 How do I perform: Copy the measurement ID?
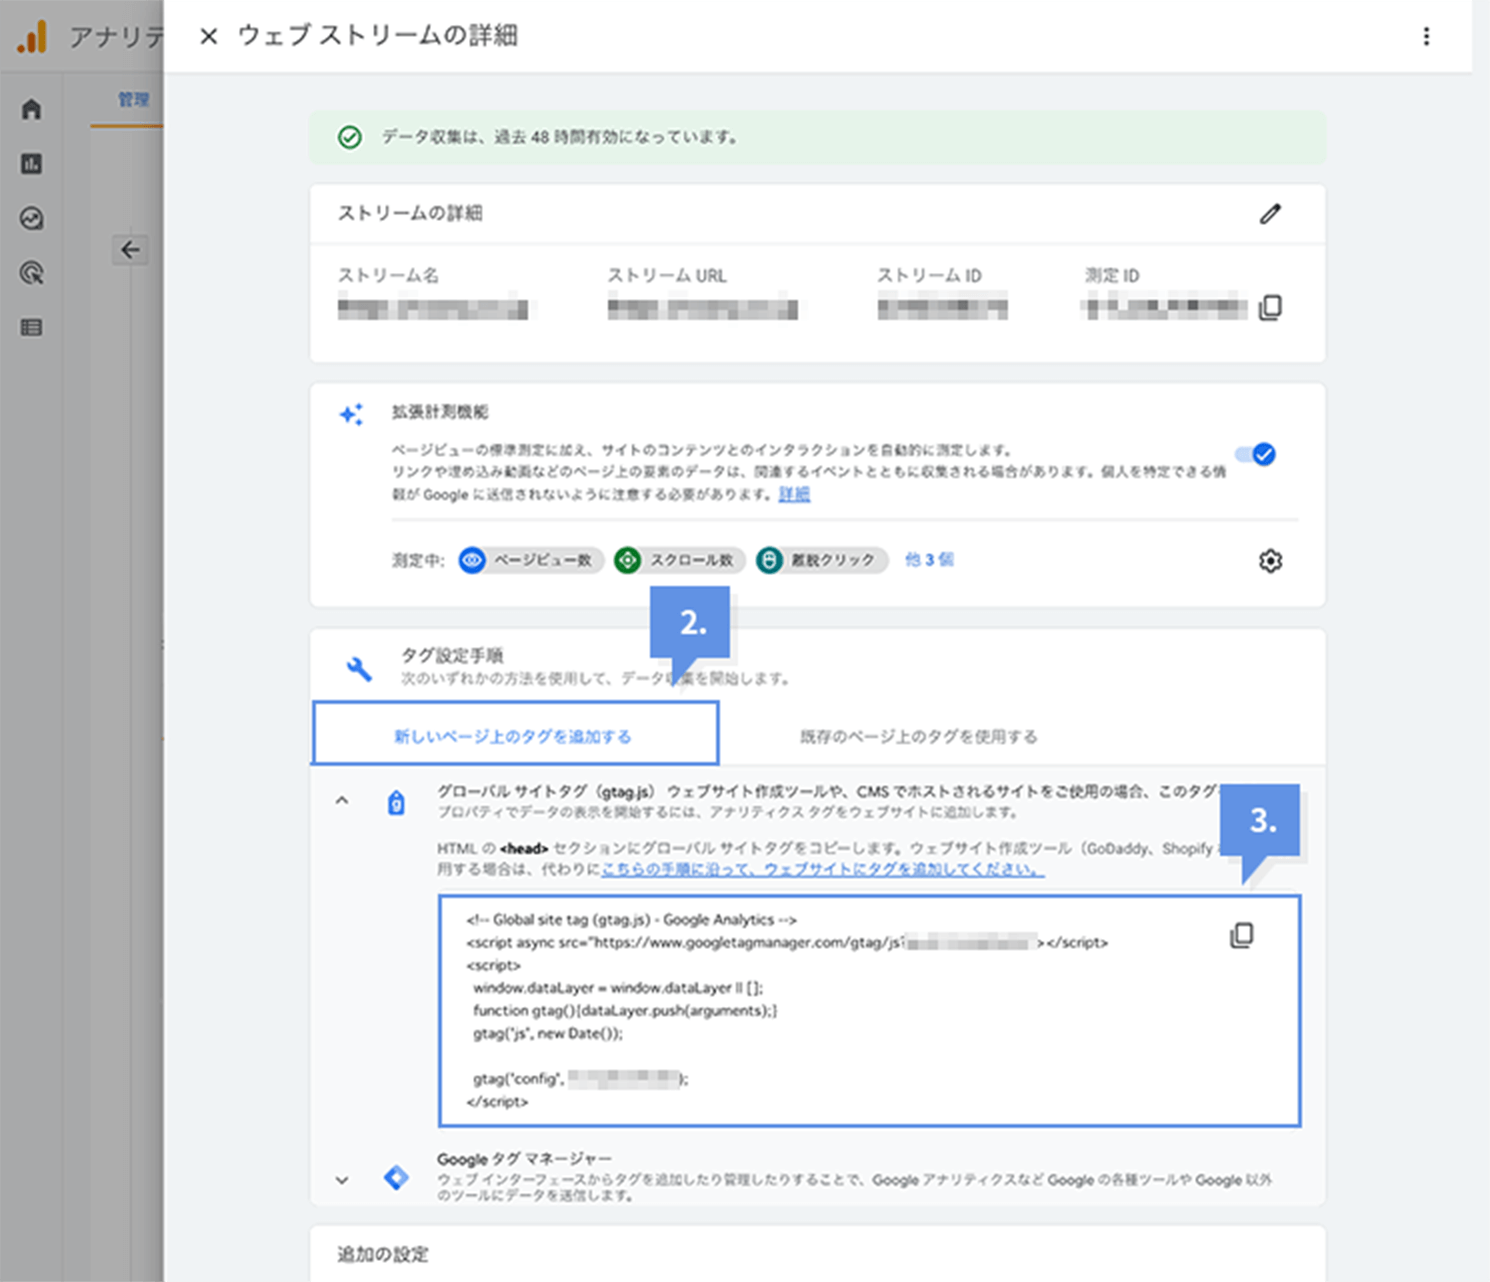(x=1270, y=308)
